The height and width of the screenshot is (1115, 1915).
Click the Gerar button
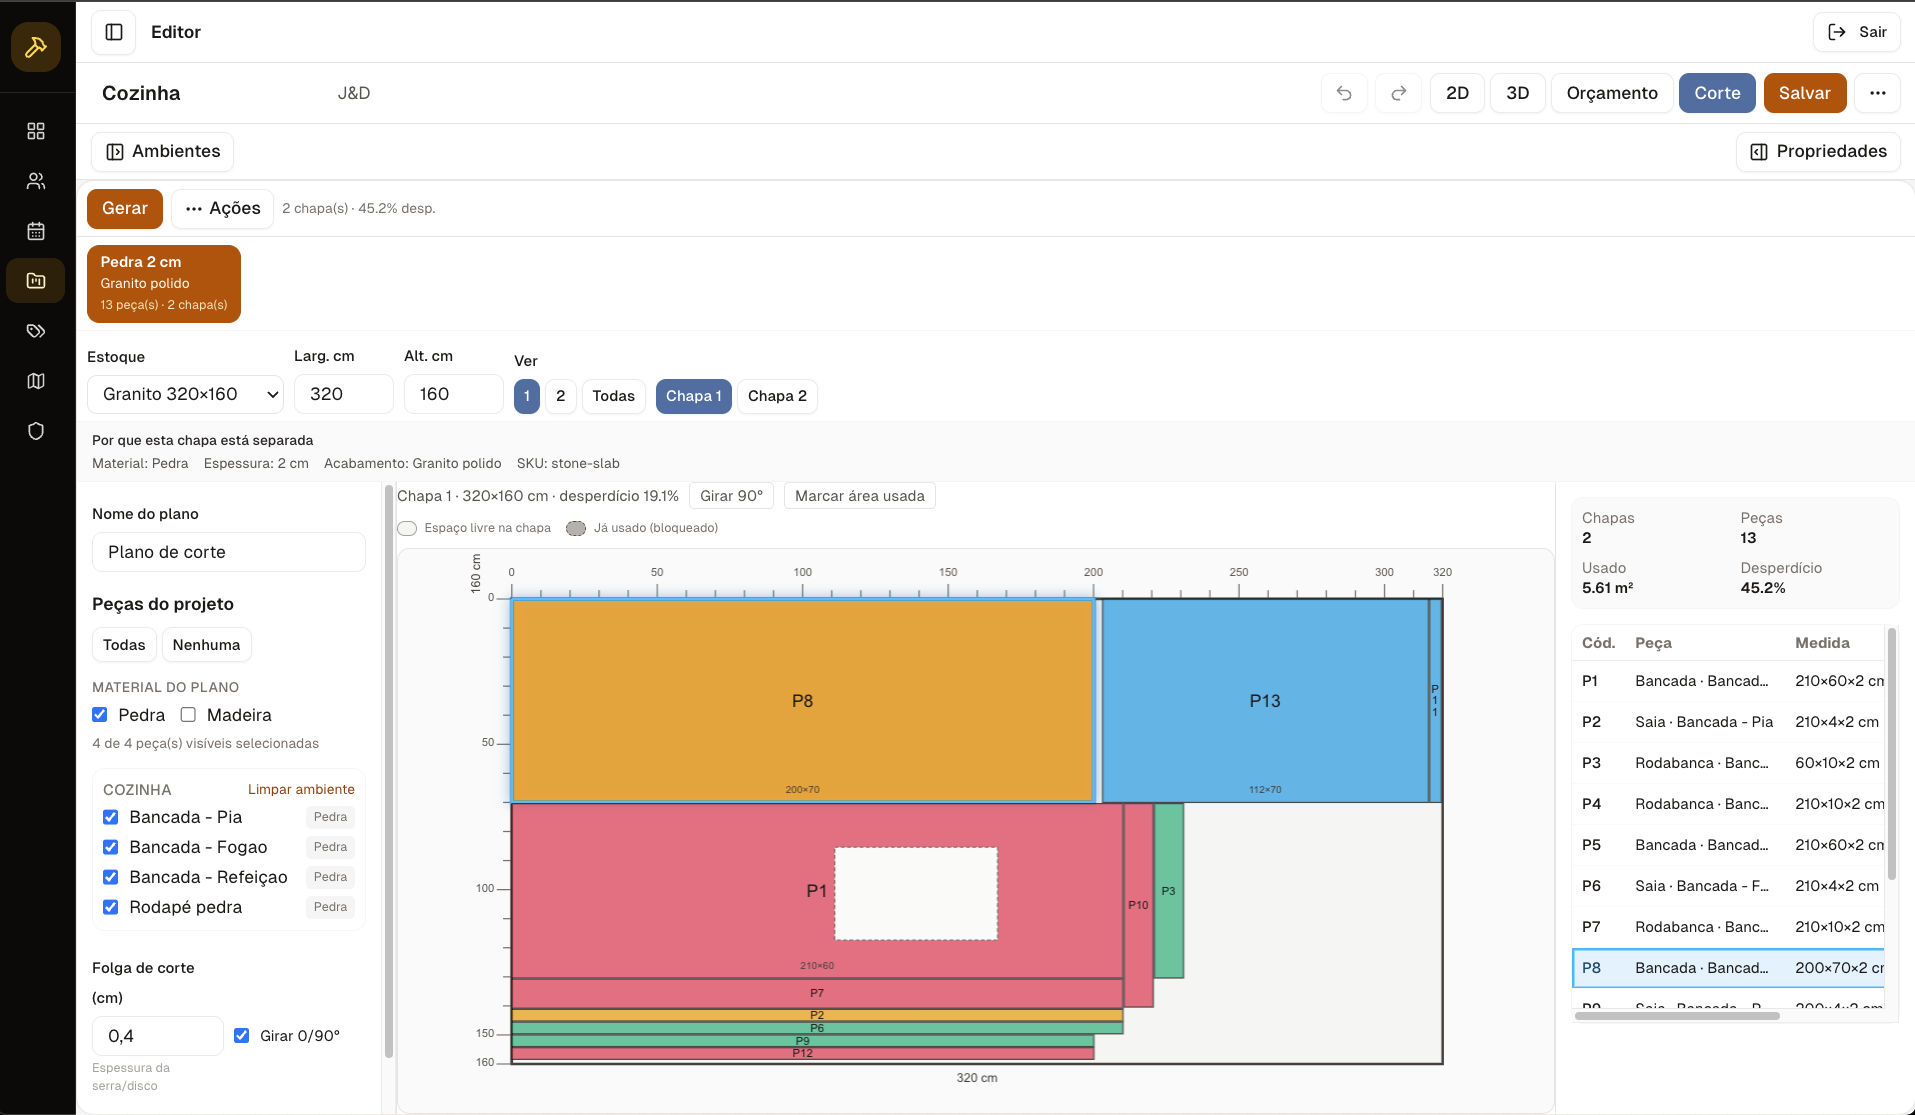point(125,208)
